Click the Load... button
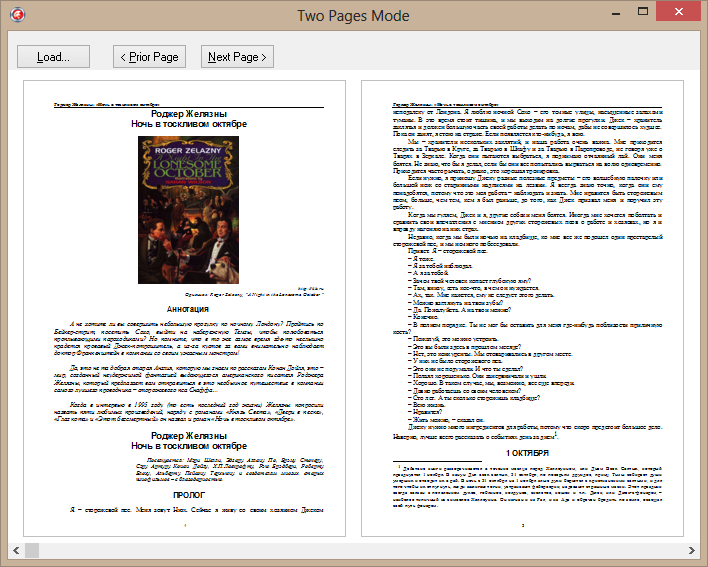The height and width of the screenshot is (567, 708). click(53, 57)
